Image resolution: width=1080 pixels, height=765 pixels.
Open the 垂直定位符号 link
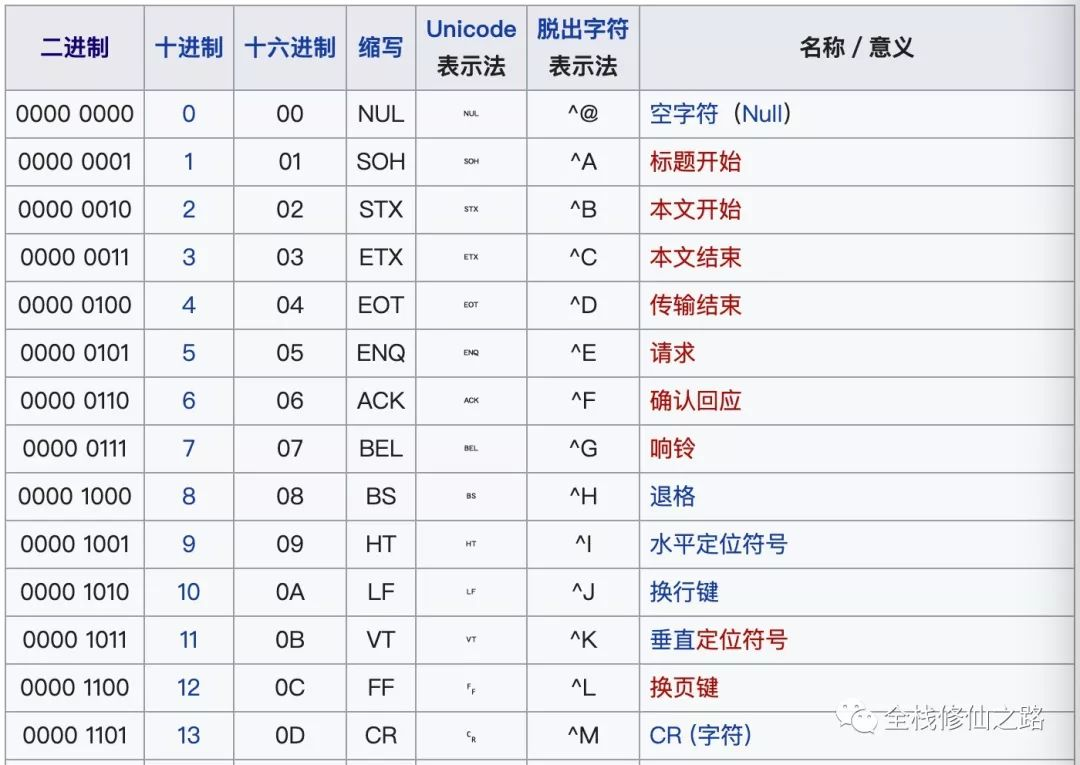pyautogui.click(x=718, y=640)
